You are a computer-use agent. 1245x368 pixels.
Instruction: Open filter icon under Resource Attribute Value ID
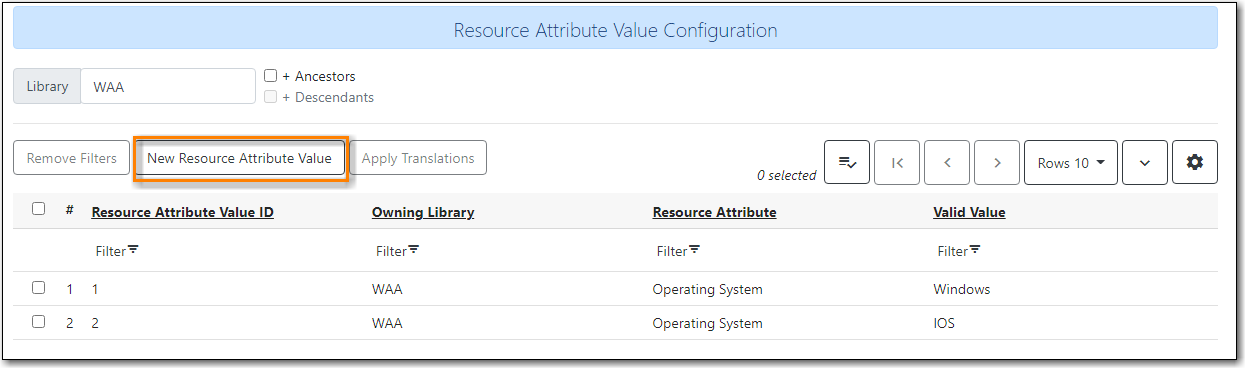tap(133, 250)
